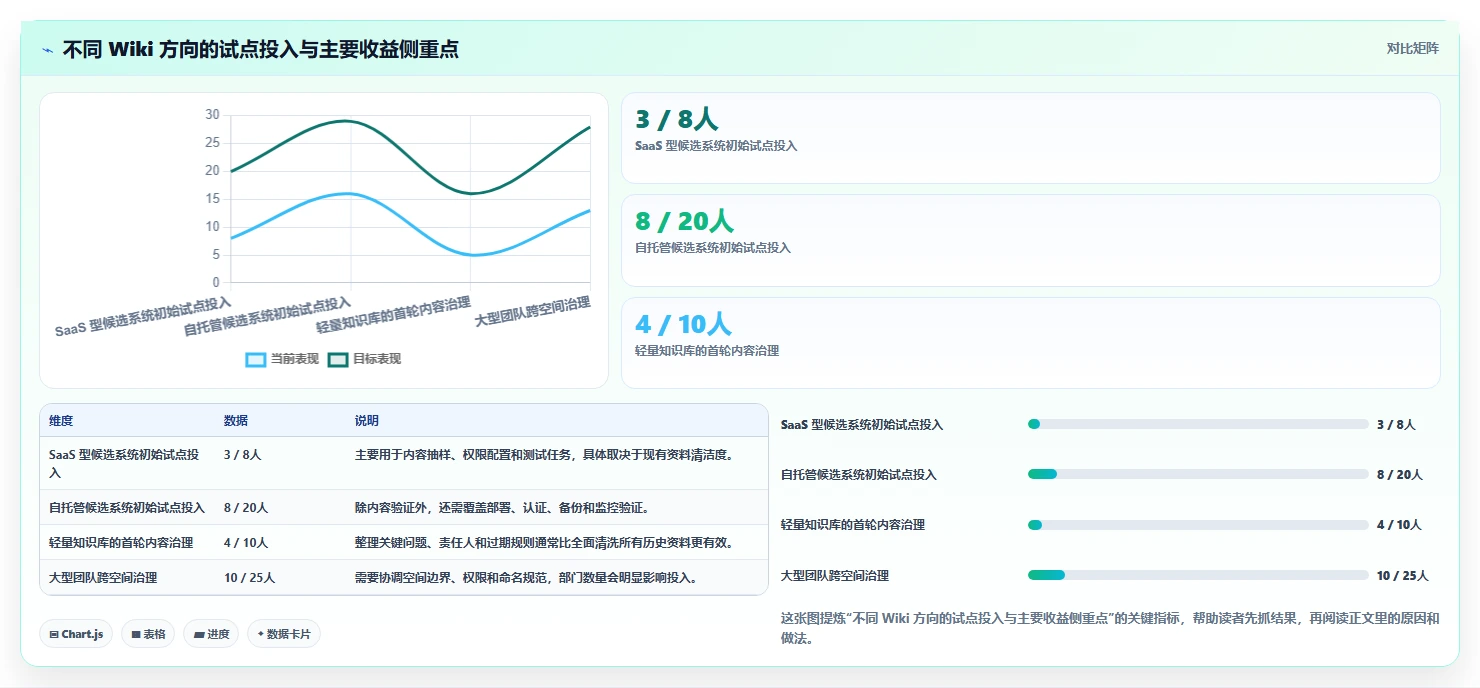Toggle the 目标表现 legend swatch
Viewport: 1480px width, 688px height.
pos(338,359)
